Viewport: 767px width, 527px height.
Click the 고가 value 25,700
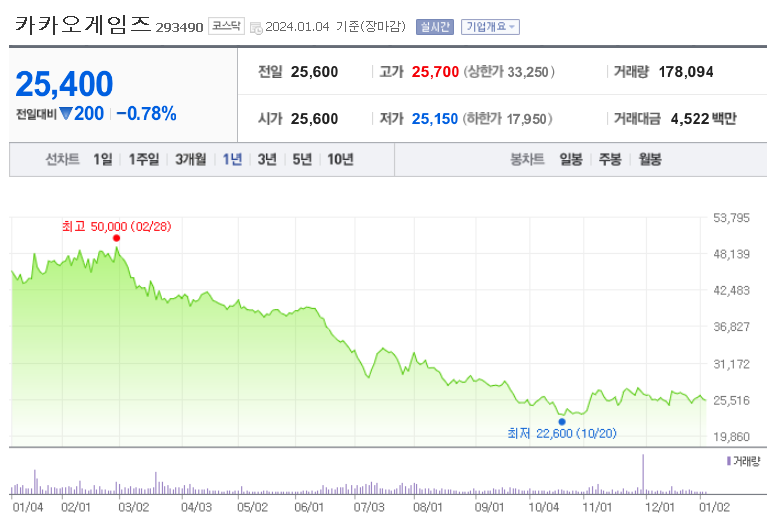435,72
